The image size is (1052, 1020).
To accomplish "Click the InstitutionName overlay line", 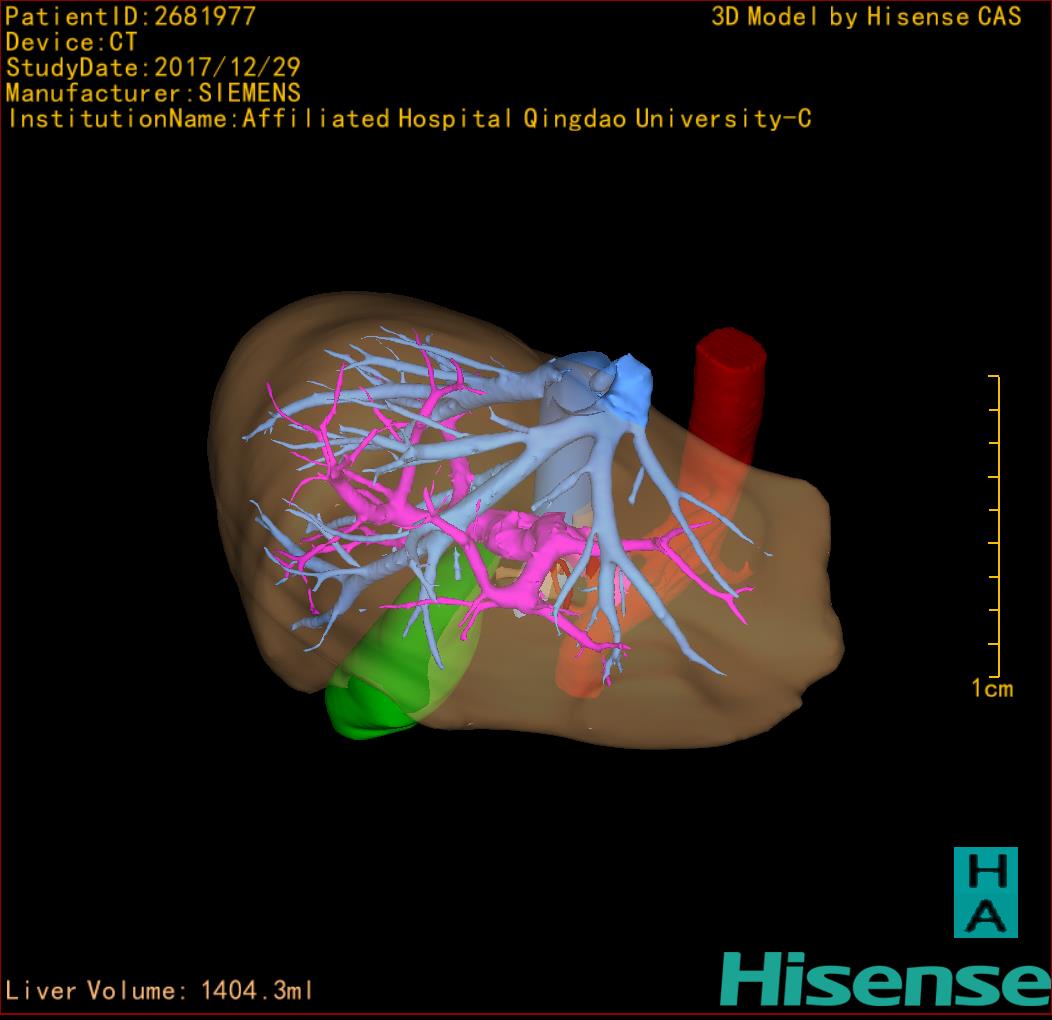I will (x=409, y=119).
